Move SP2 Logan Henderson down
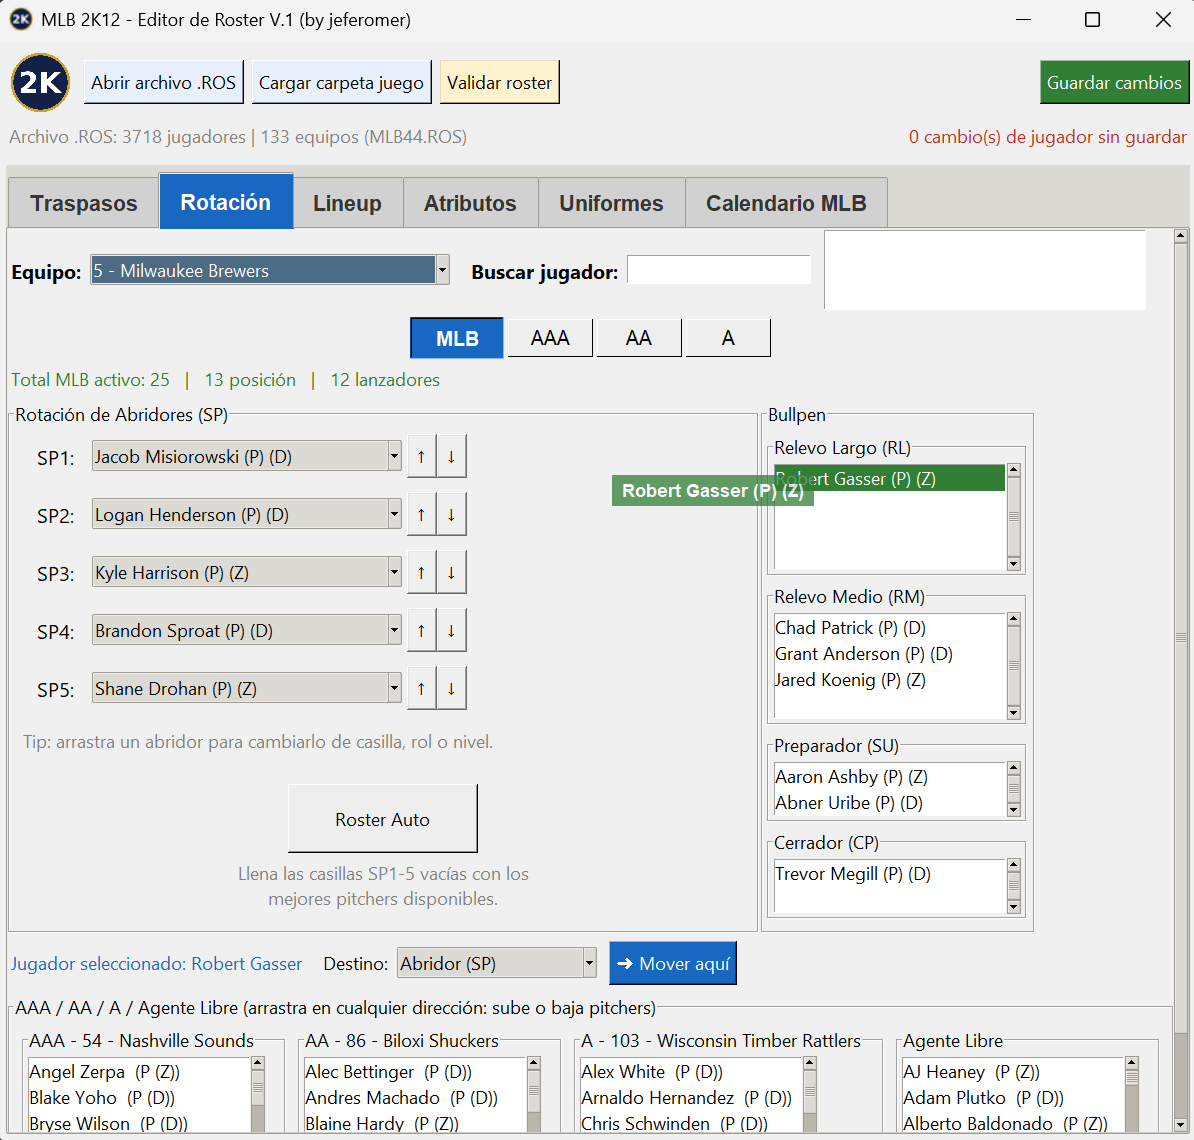 pos(452,514)
